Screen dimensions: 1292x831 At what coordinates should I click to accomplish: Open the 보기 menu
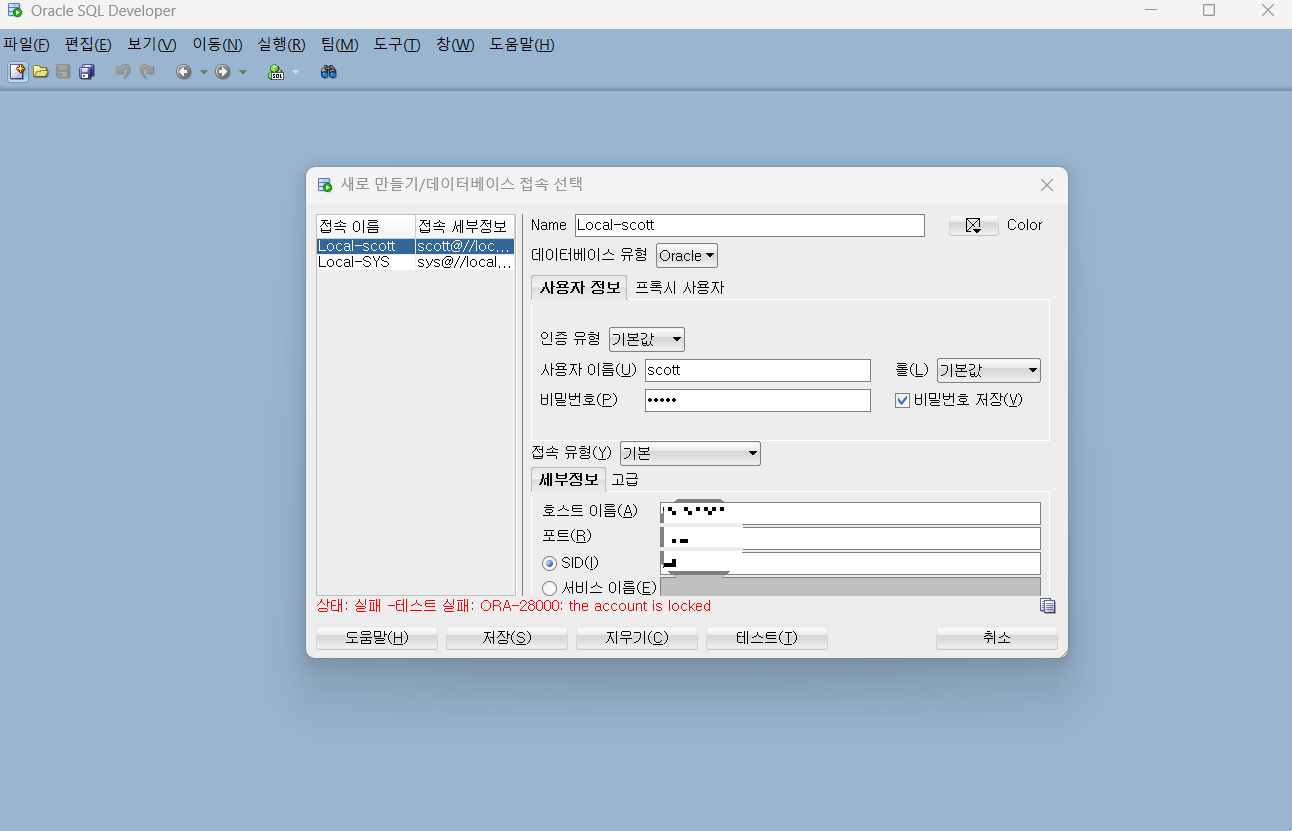pos(152,45)
